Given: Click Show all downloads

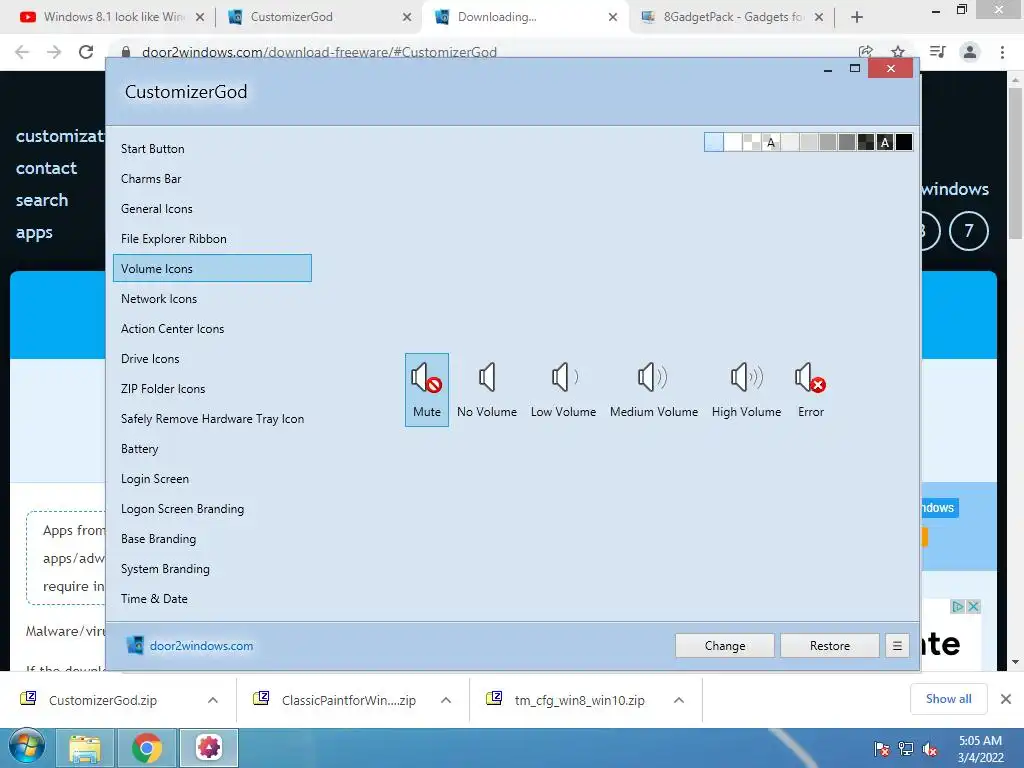Looking at the screenshot, I should [948, 699].
